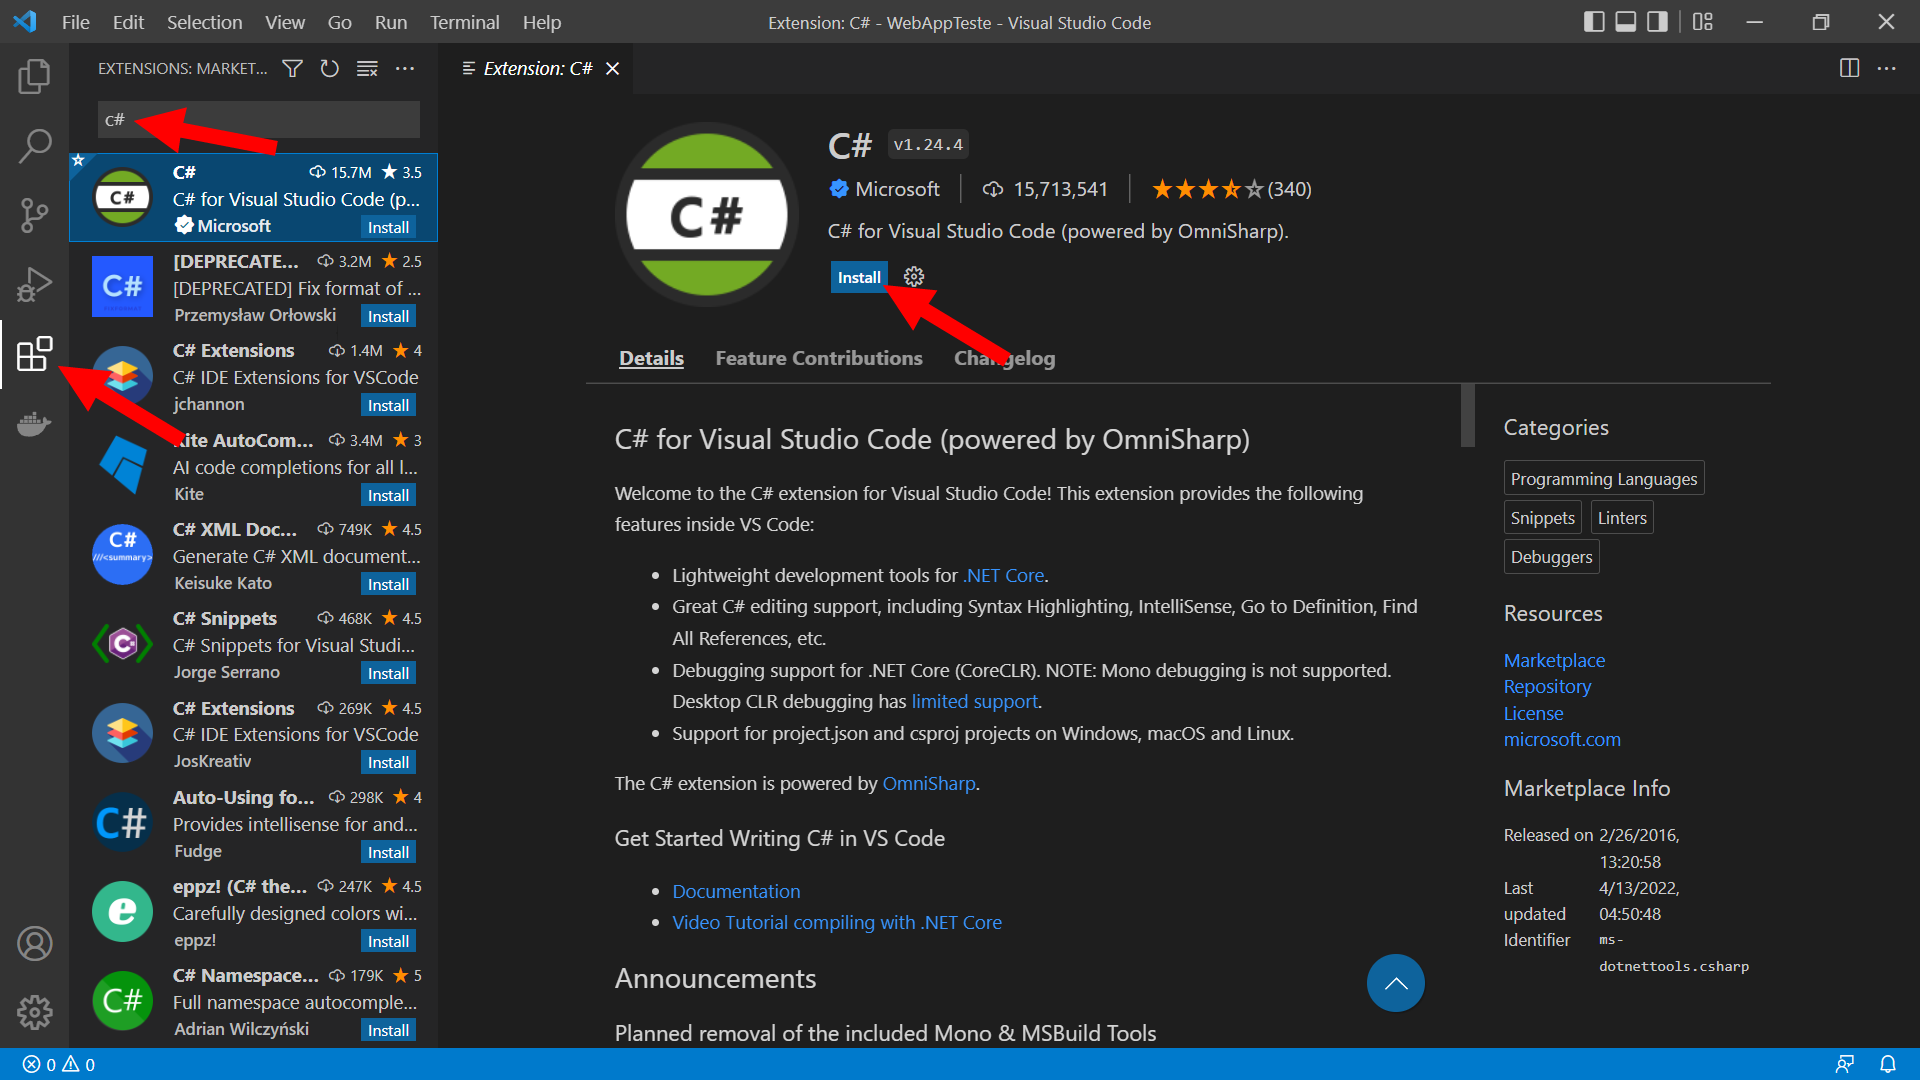The height and width of the screenshot is (1080, 1920).
Task: Switch to Feature Contributions tab
Action: tap(818, 358)
